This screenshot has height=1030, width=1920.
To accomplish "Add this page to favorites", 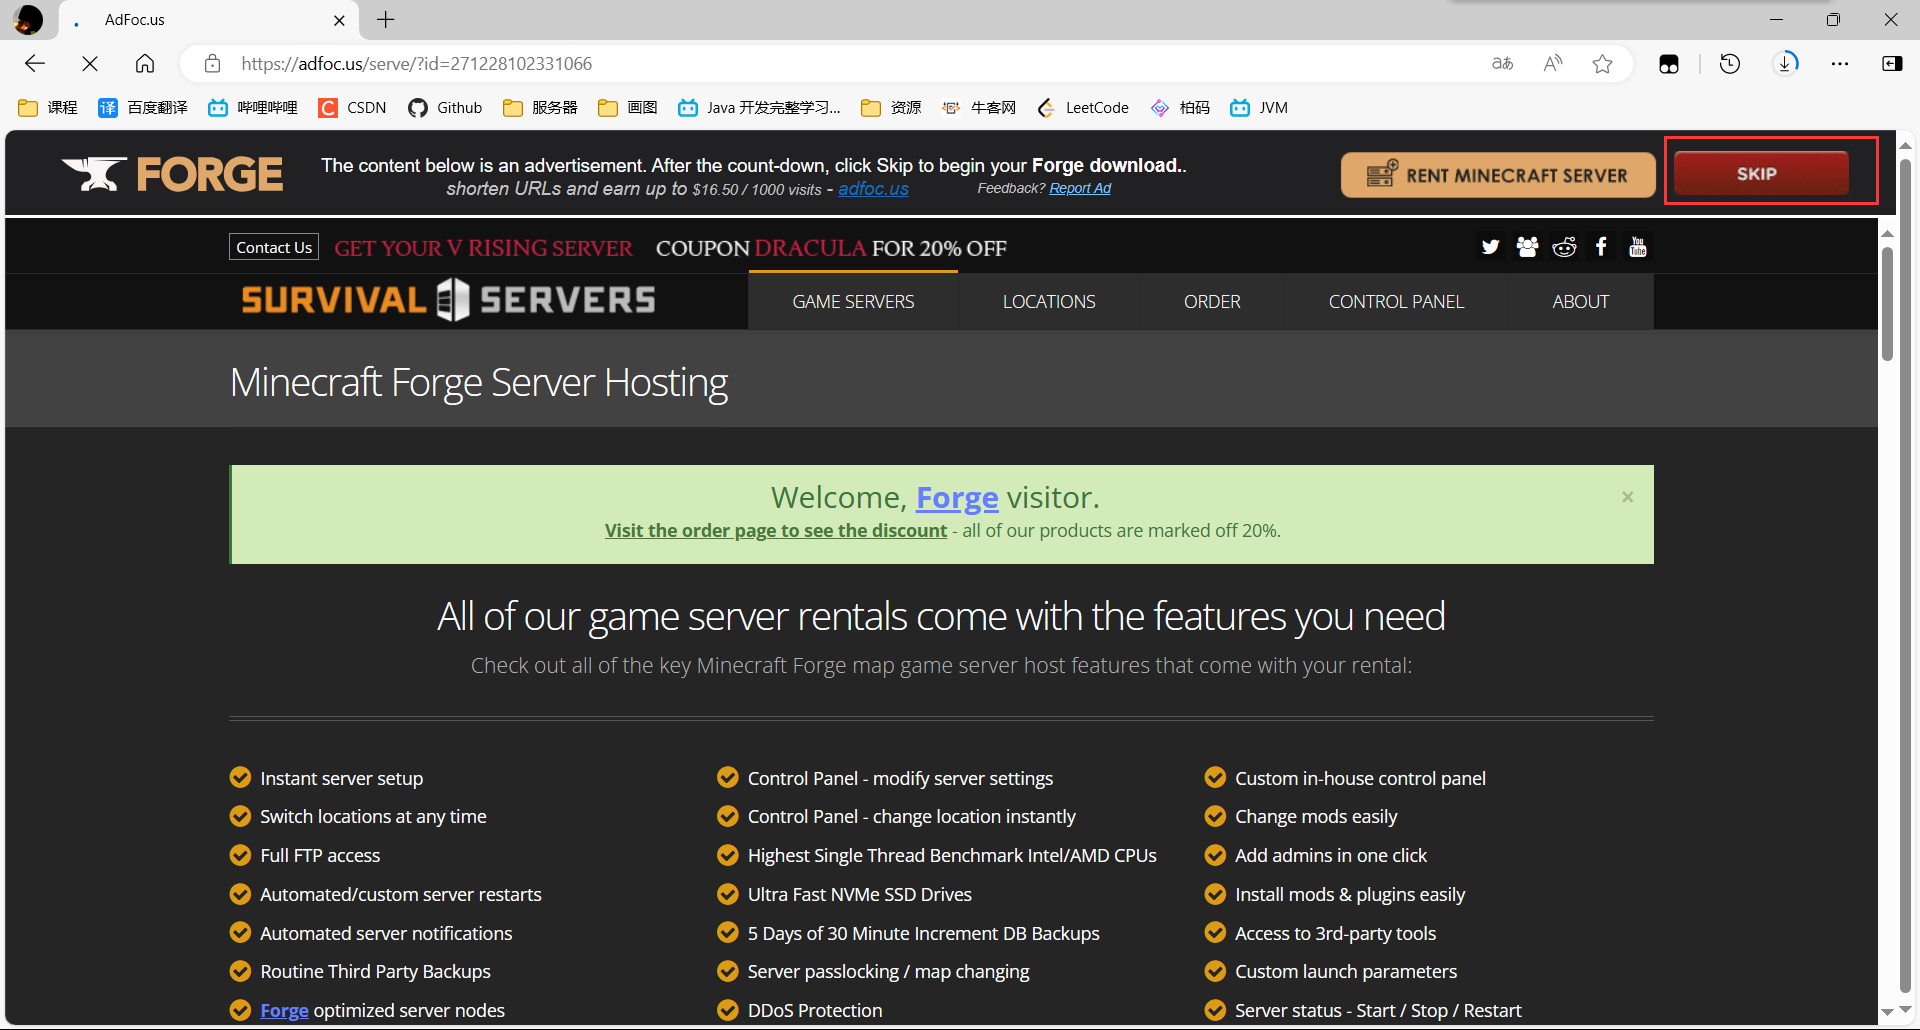I will click(x=1603, y=64).
